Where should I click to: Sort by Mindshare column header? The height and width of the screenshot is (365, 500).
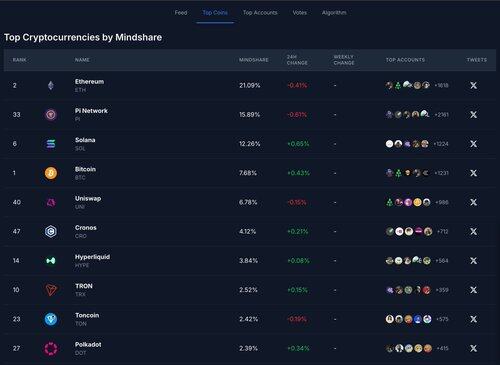pyautogui.click(x=254, y=60)
